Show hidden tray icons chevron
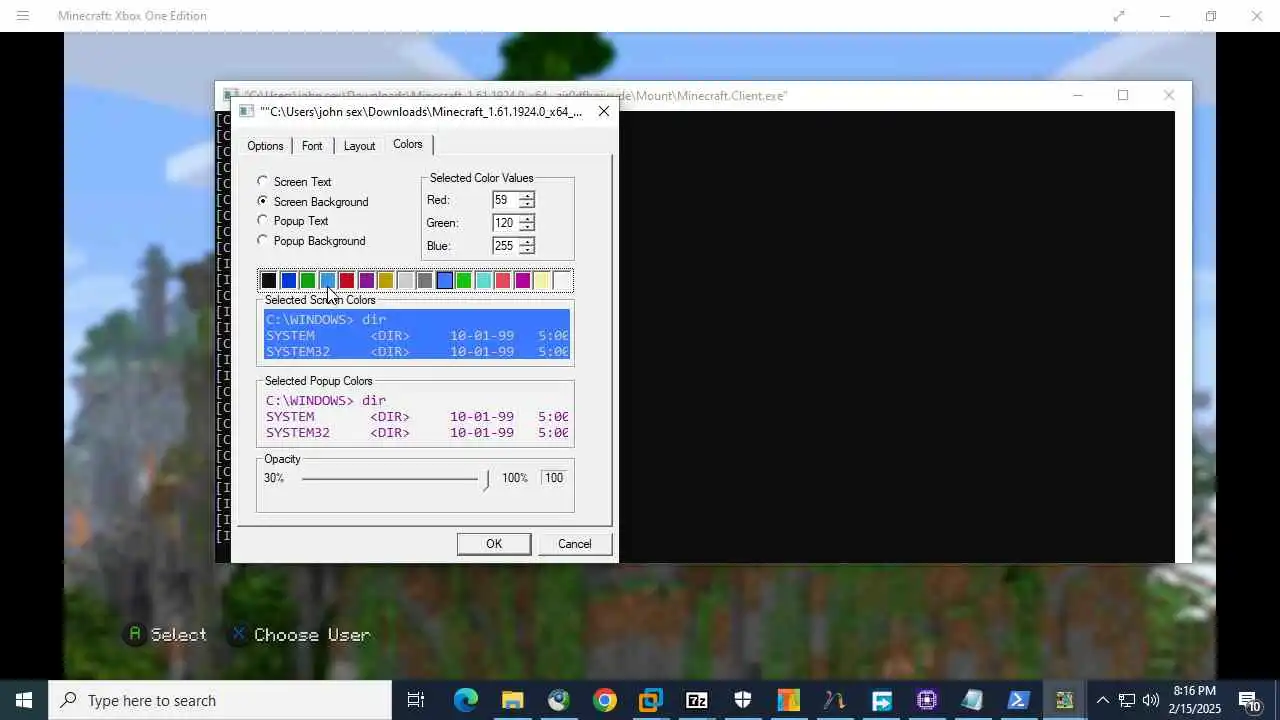Image resolution: width=1280 pixels, height=720 pixels. (1102, 700)
